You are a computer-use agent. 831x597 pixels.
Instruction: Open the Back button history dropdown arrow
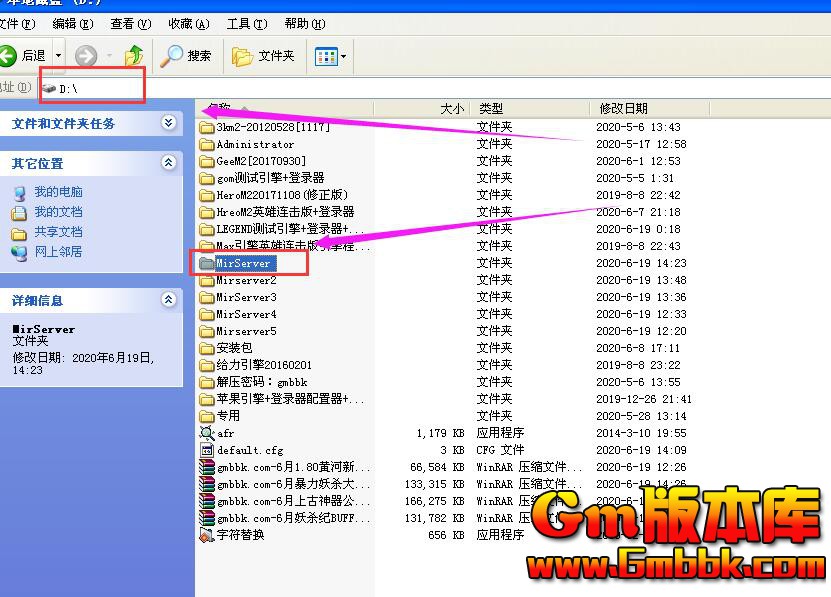coord(58,56)
